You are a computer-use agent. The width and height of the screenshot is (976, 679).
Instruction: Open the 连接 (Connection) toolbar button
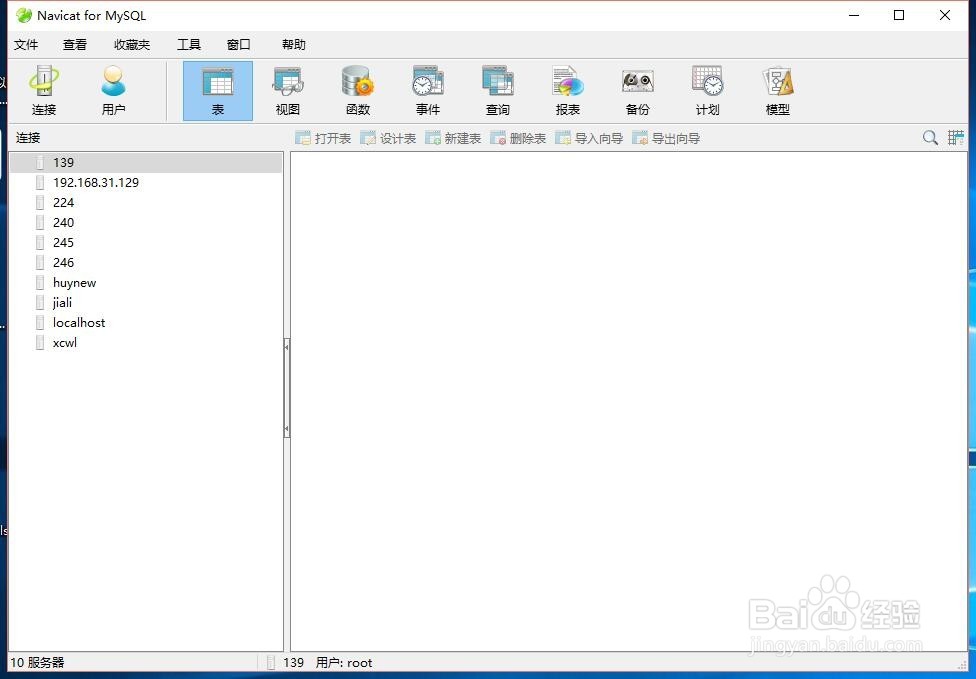[x=44, y=91]
